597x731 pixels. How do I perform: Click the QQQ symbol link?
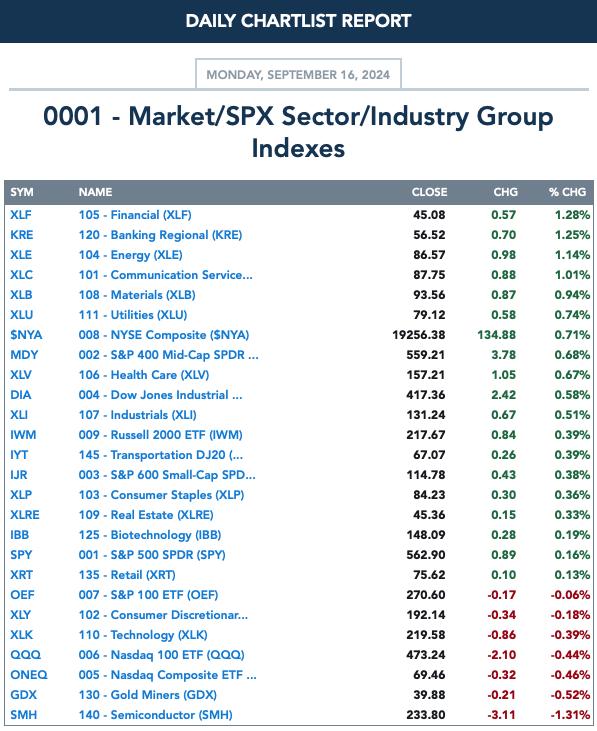(26, 655)
